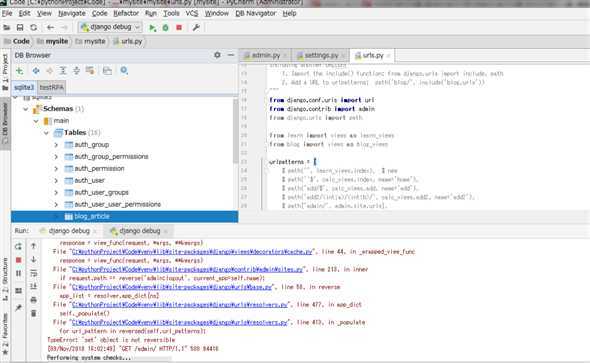Open cache.py link at line 44
This screenshot has height=363, width=590.
[192, 252]
